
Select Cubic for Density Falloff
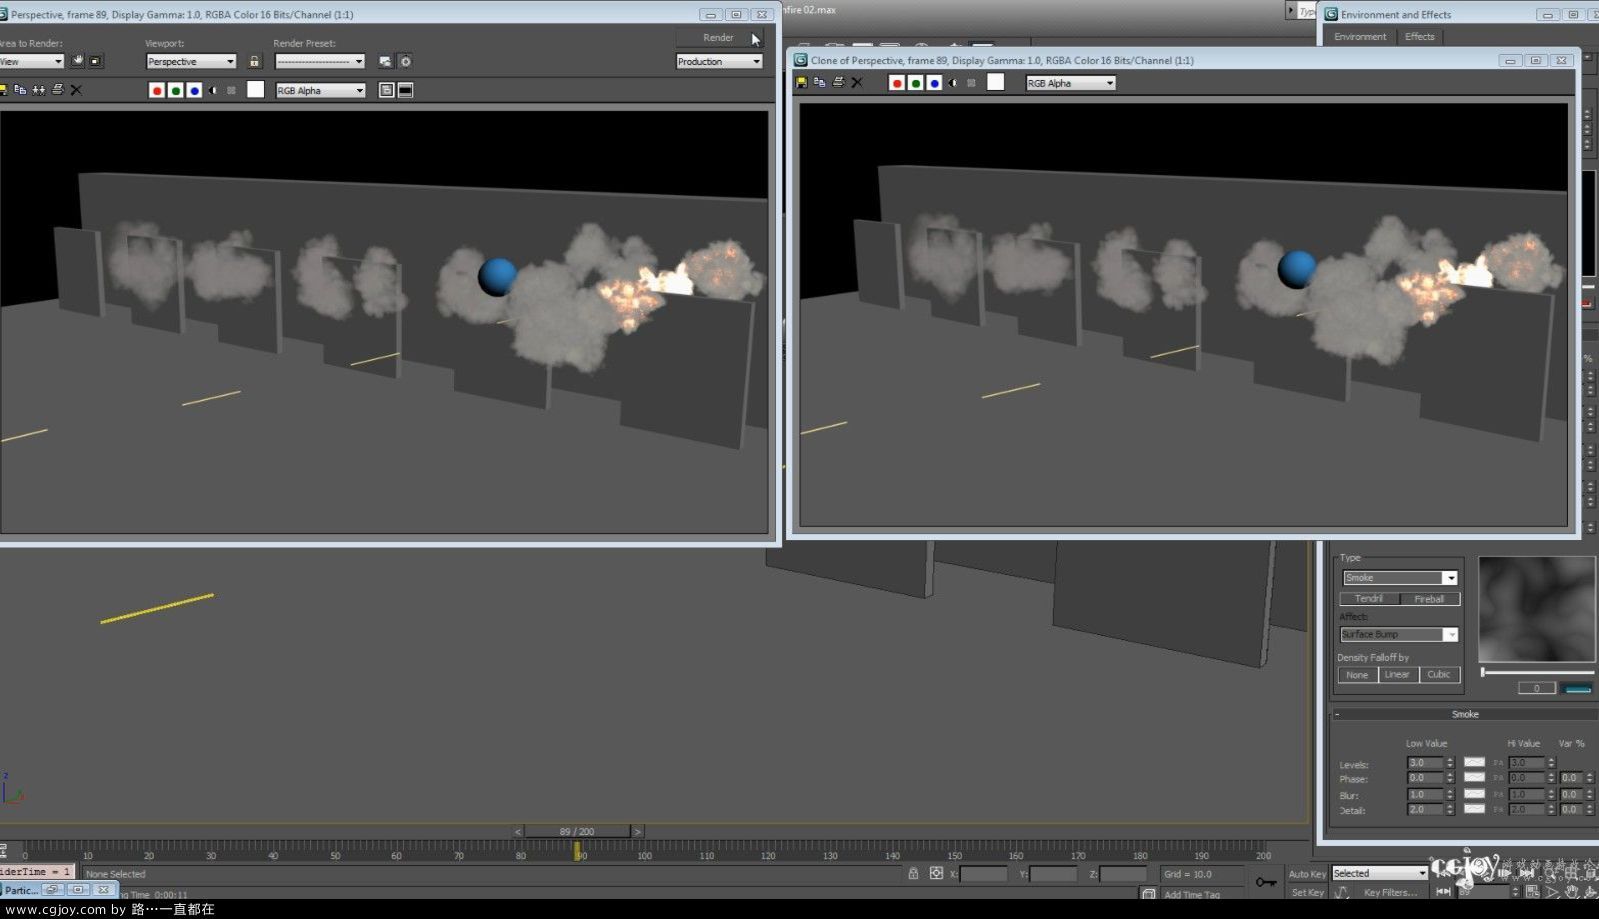1439,675
